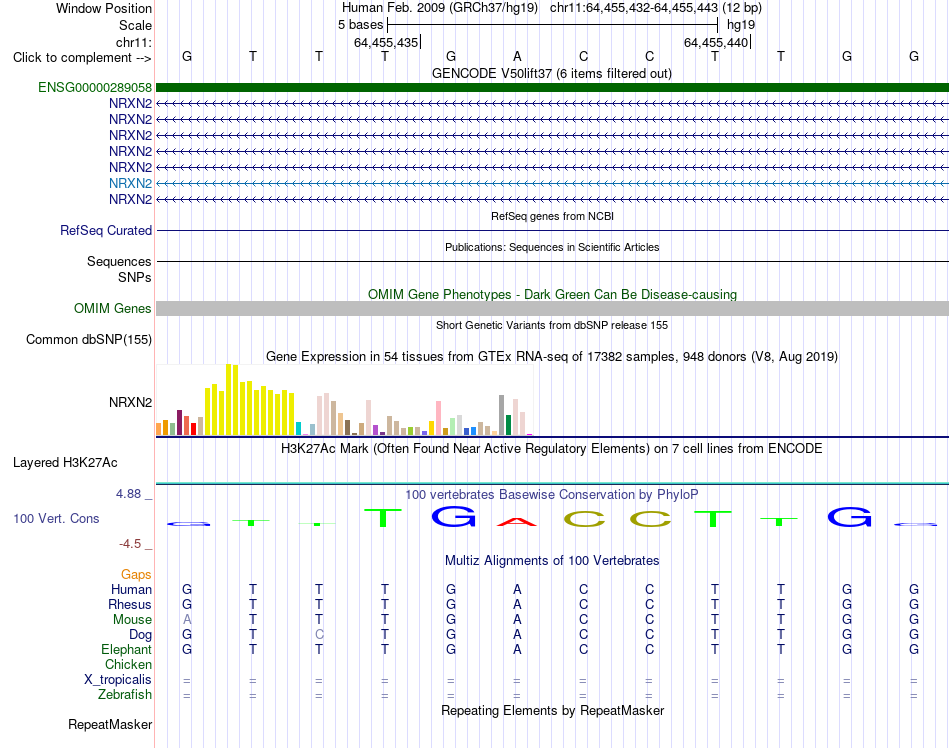
Task: Click 'OMIM Gene Phenotypes' green track title
Action: pyautogui.click(x=552, y=294)
